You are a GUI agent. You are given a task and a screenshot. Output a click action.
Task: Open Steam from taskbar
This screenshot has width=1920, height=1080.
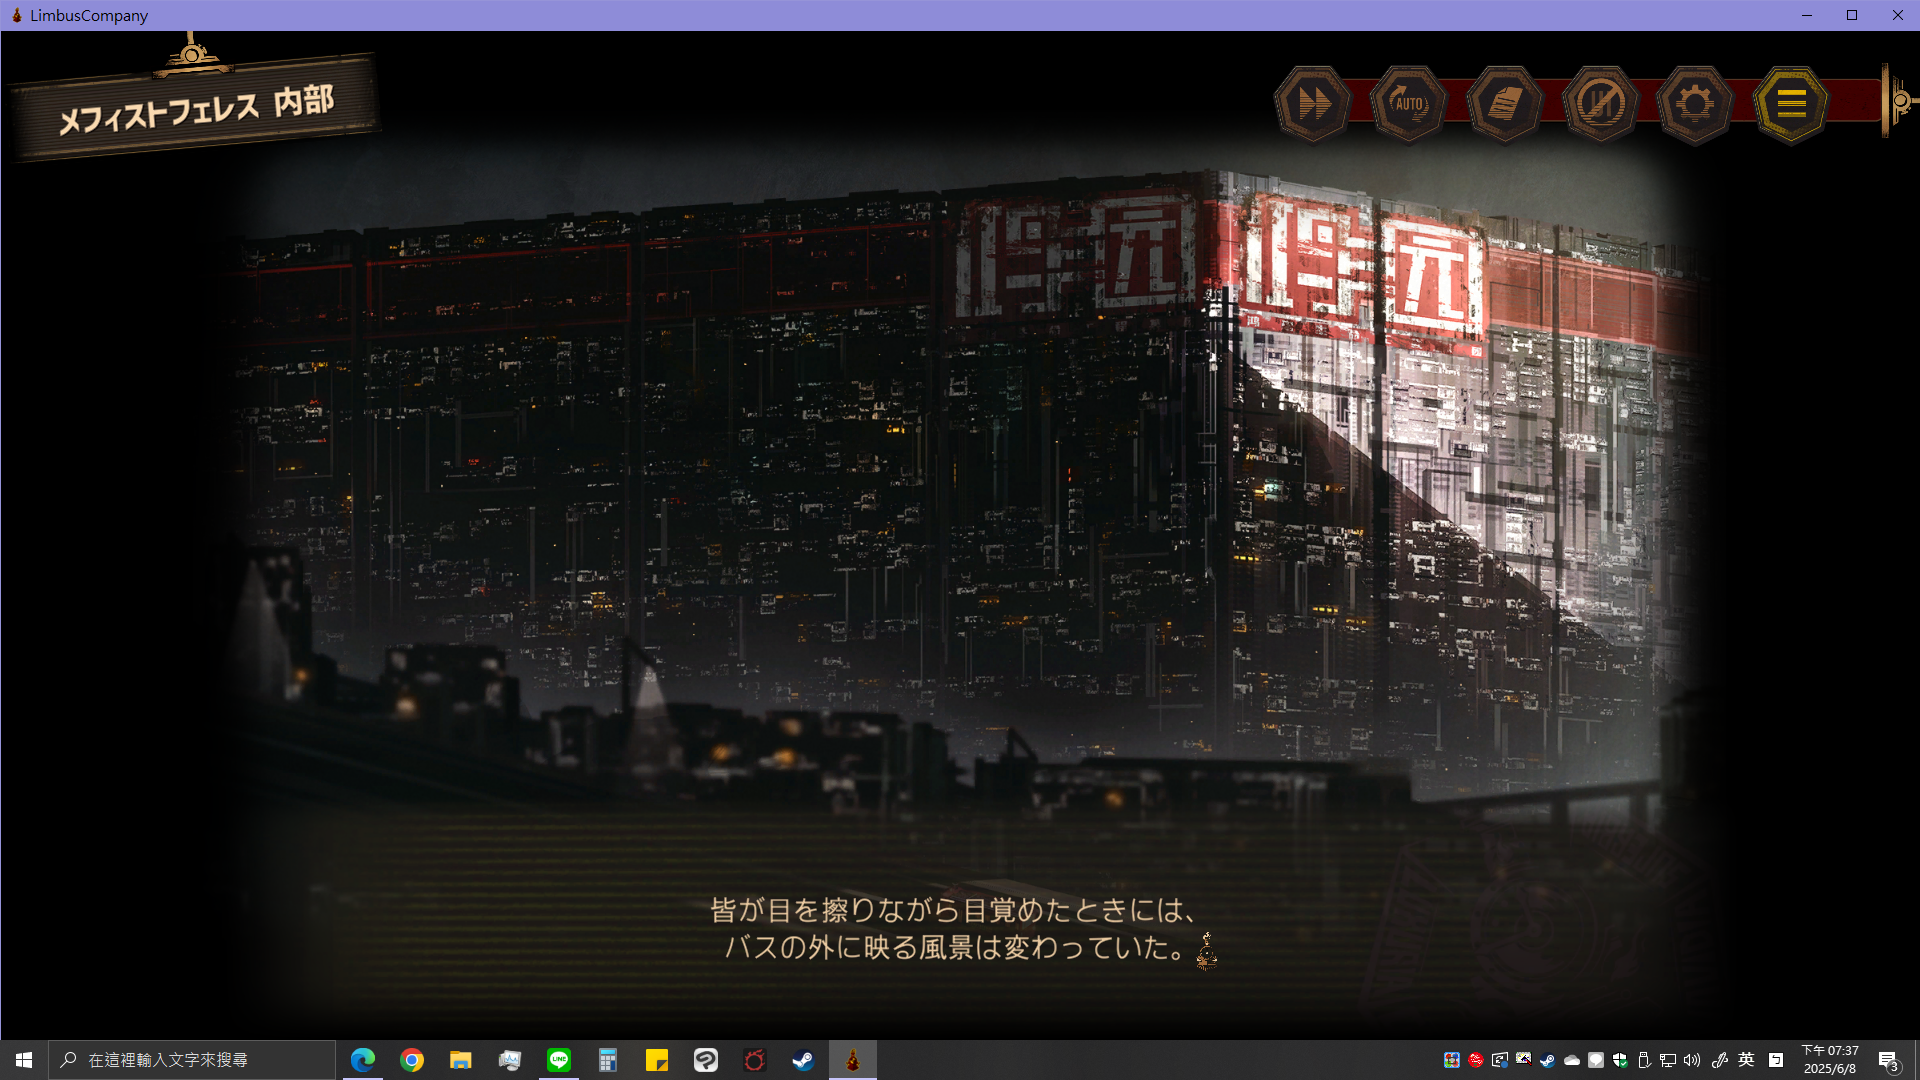pyautogui.click(x=803, y=1060)
